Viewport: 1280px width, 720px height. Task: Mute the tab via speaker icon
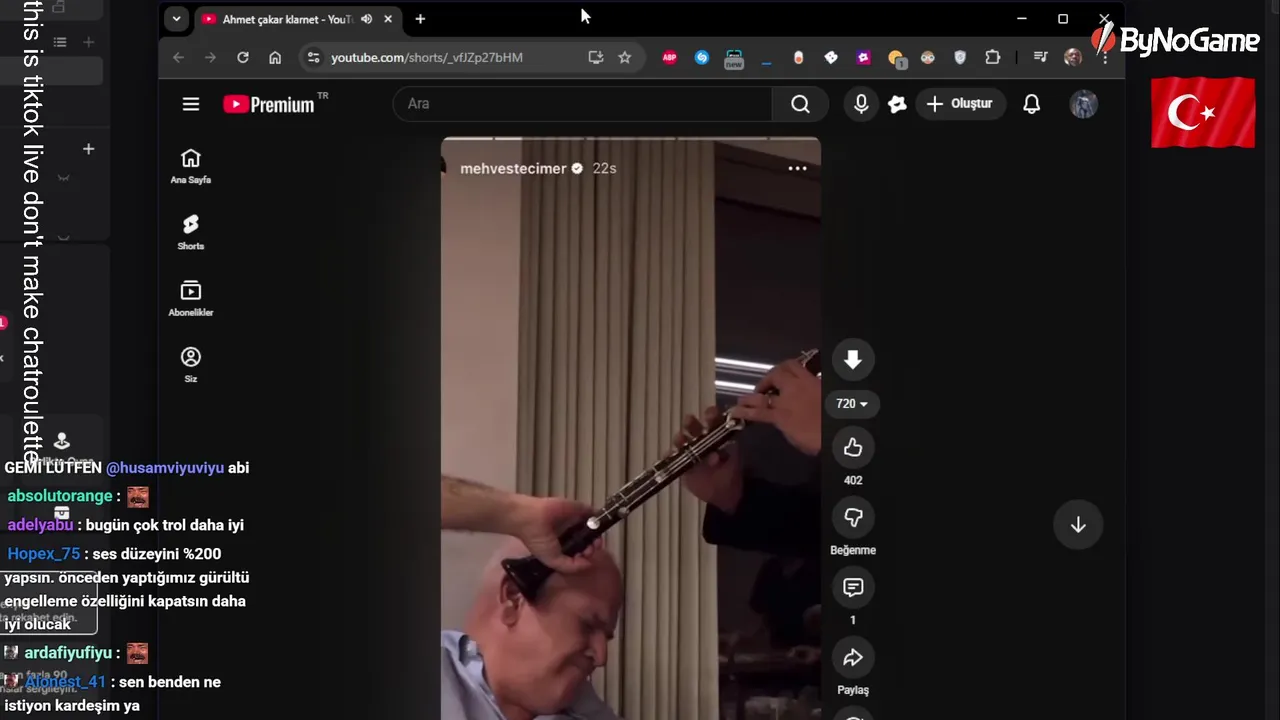coord(366,19)
